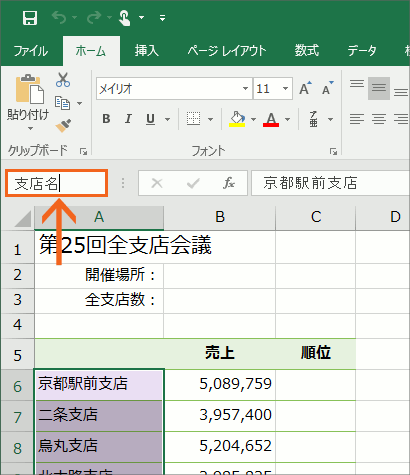Click the Cut scissors icon
The height and width of the screenshot is (475, 410).
[x=63, y=80]
